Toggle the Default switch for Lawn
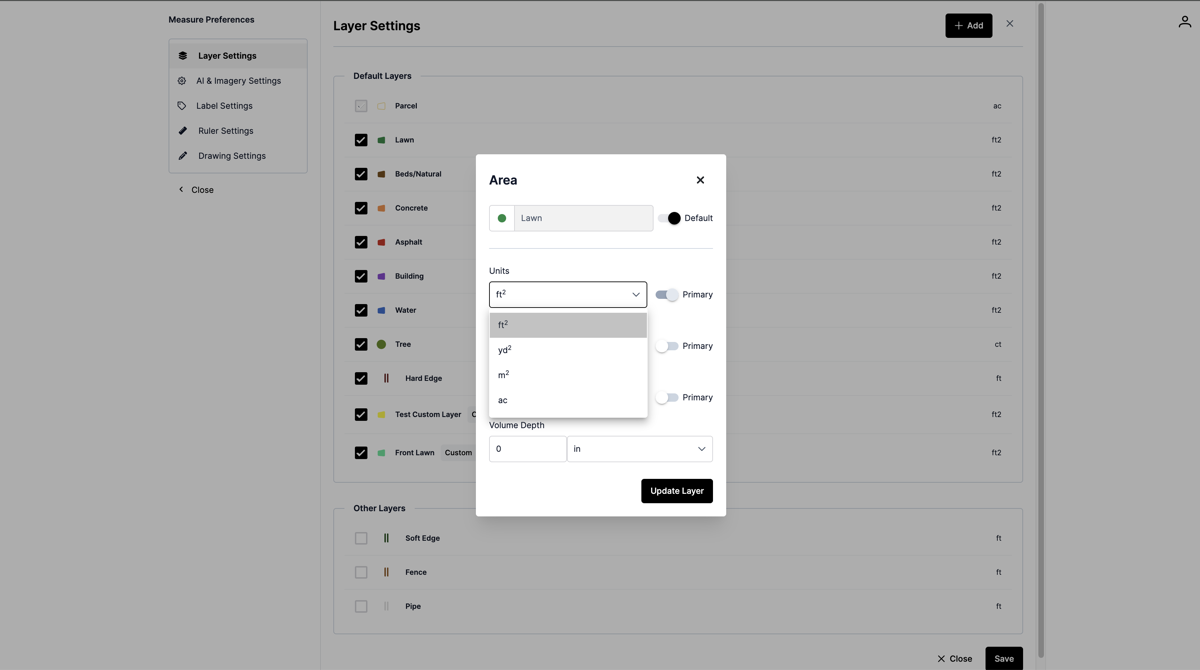The height and width of the screenshot is (670, 1200). click(x=669, y=218)
